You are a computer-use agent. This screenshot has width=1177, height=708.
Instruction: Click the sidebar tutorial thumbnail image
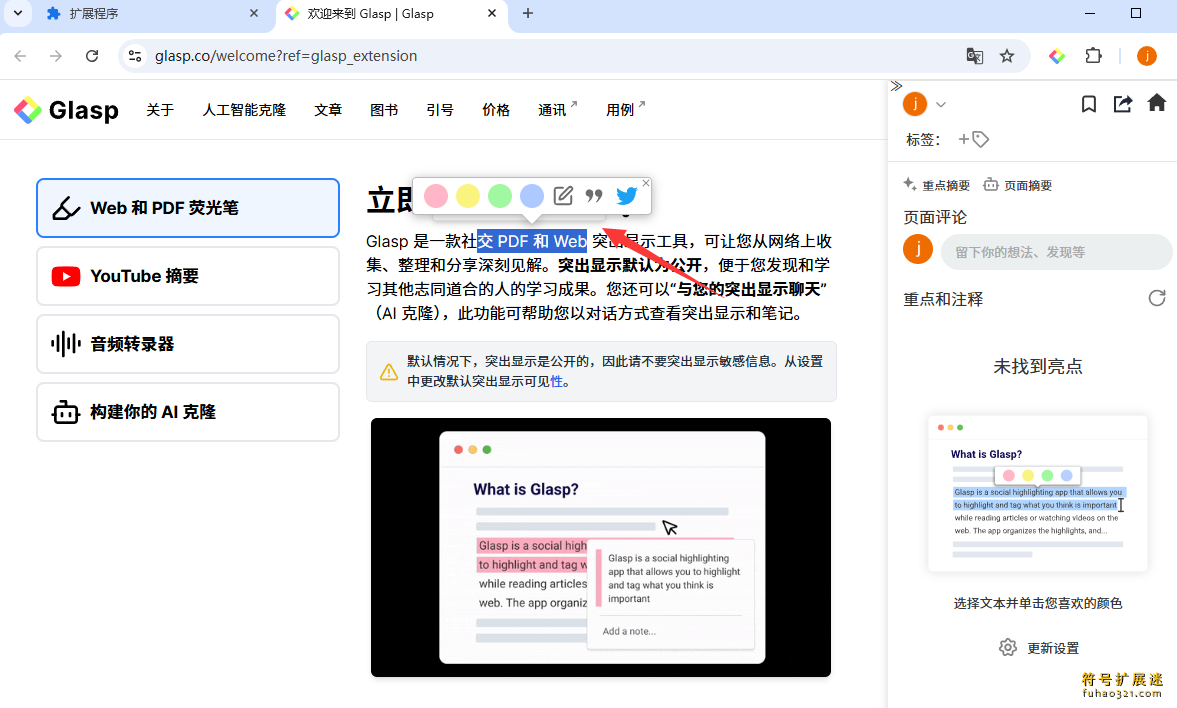point(1037,493)
